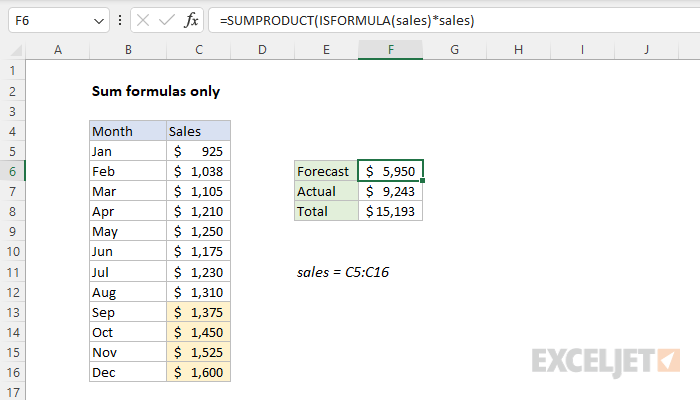This screenshot has width=700, height=400.
Task: Select Actual value 9,243 cell
Action: [391, 192]
